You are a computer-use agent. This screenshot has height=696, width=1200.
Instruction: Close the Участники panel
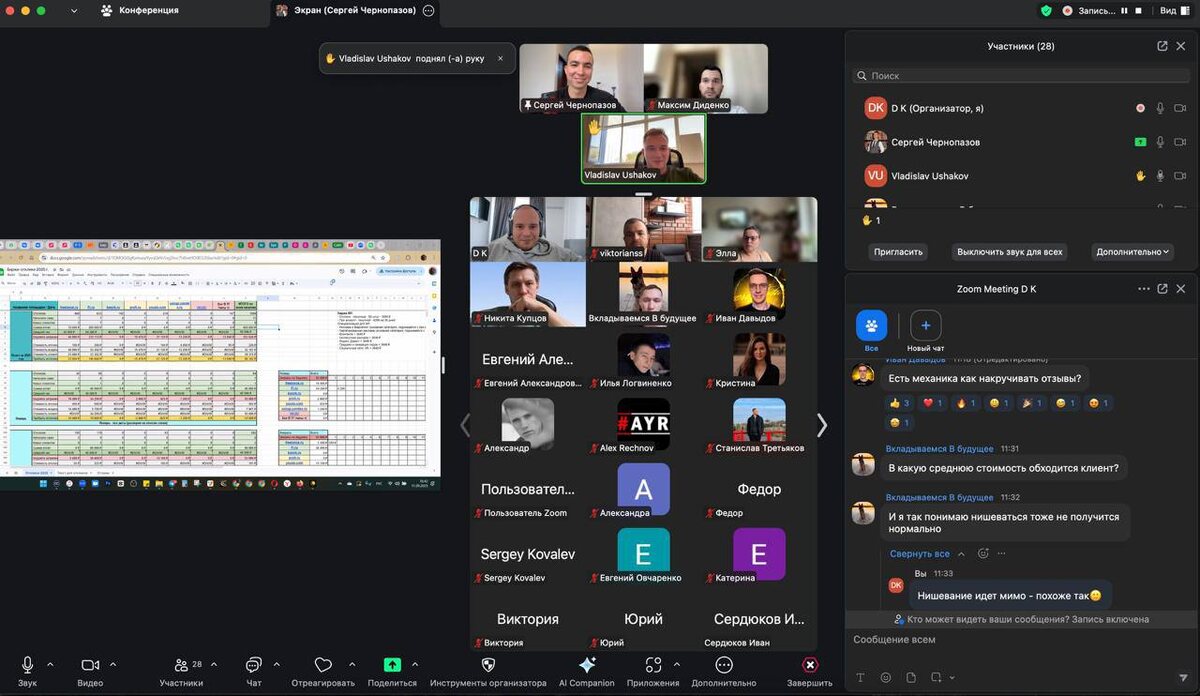click(1182, 46)
